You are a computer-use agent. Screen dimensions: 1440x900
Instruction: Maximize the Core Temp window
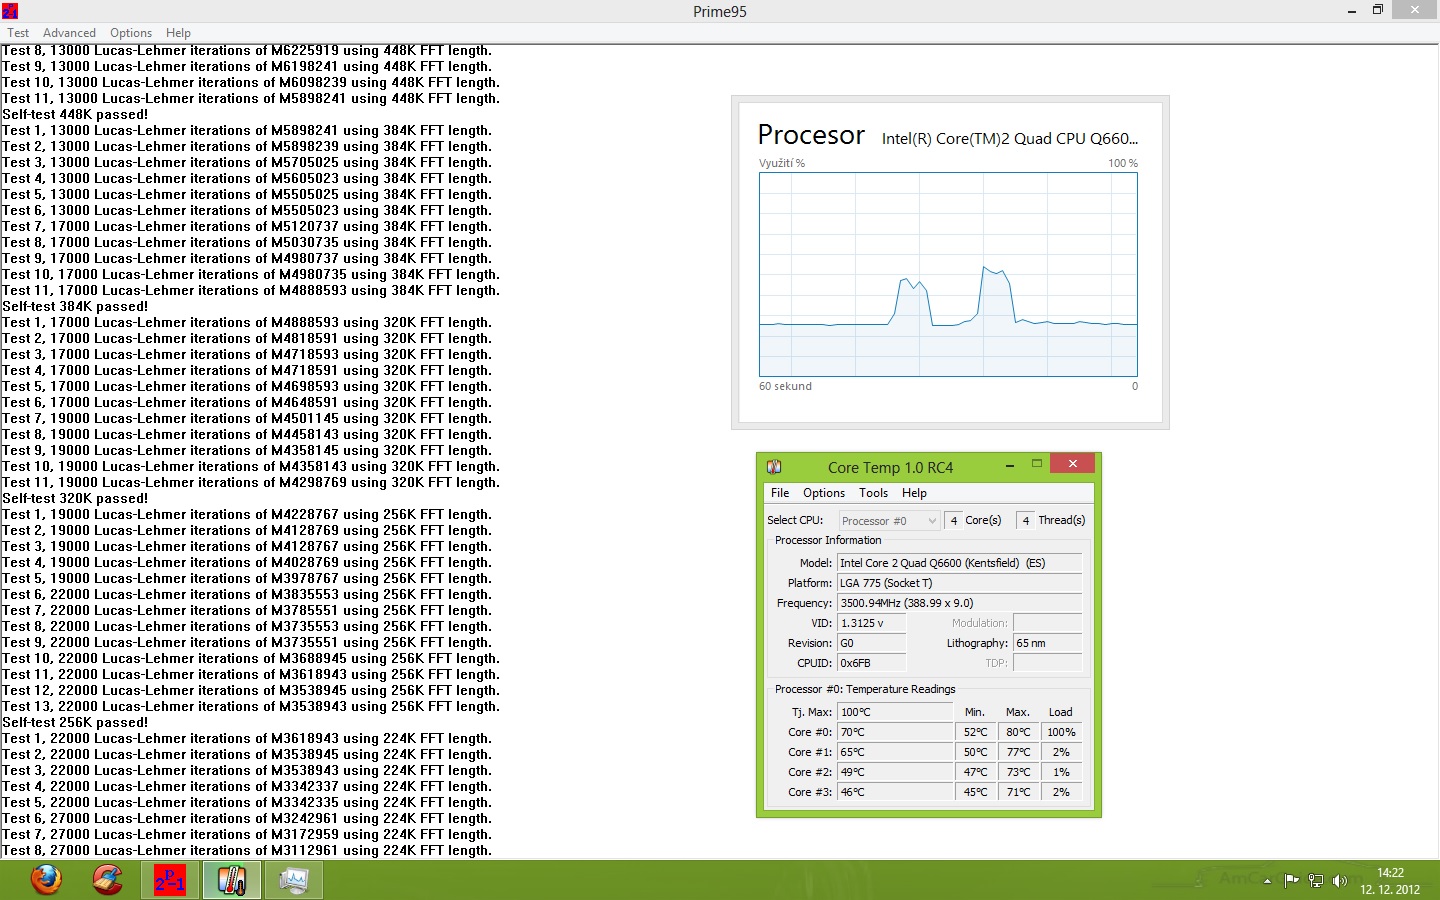click(x=1037, y=464)
